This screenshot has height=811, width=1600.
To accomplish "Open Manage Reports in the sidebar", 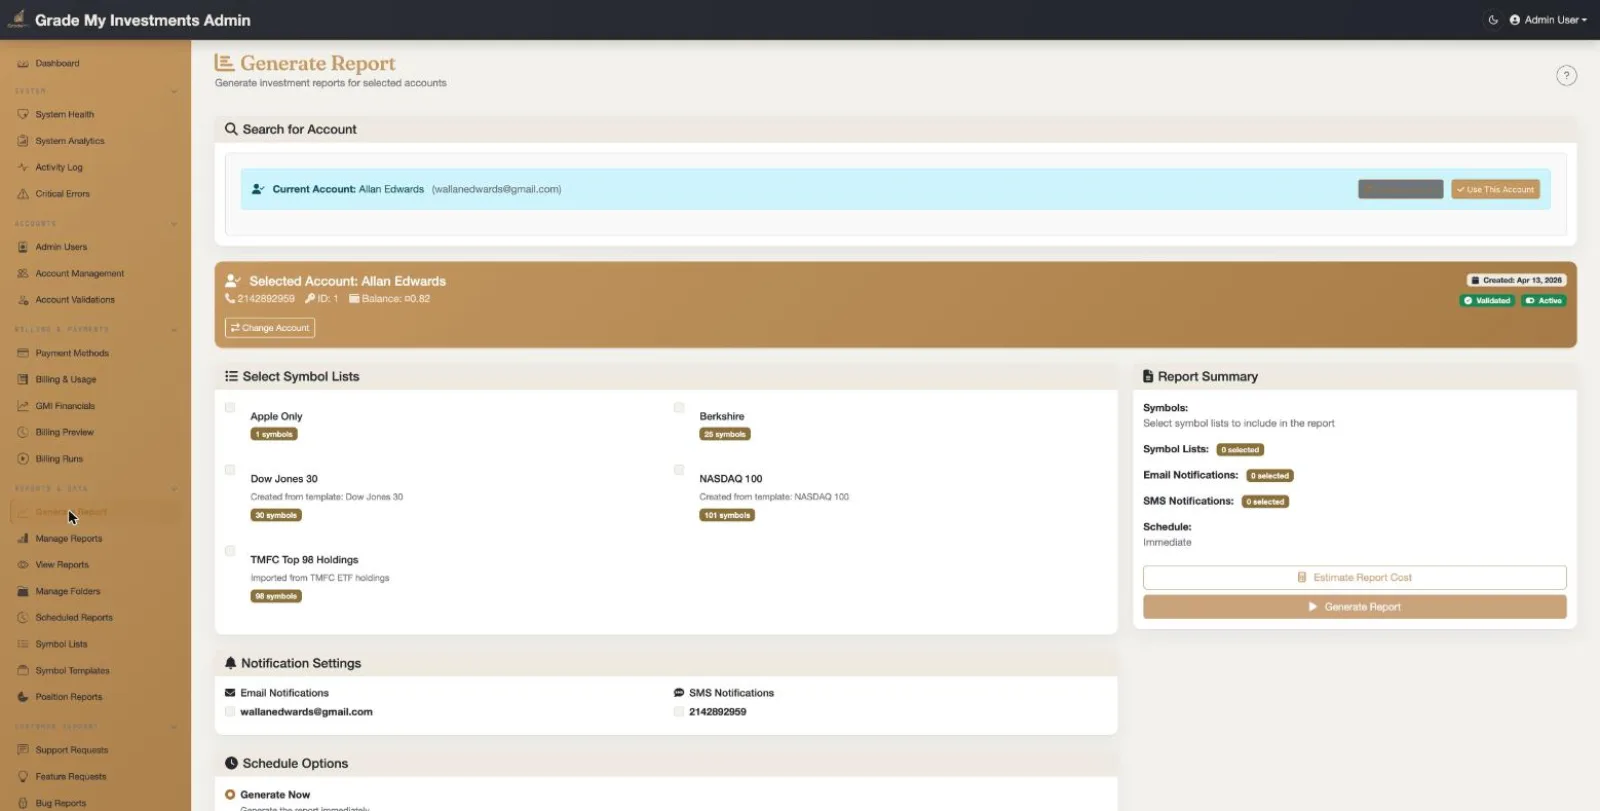I will click(x=95, y=538).
